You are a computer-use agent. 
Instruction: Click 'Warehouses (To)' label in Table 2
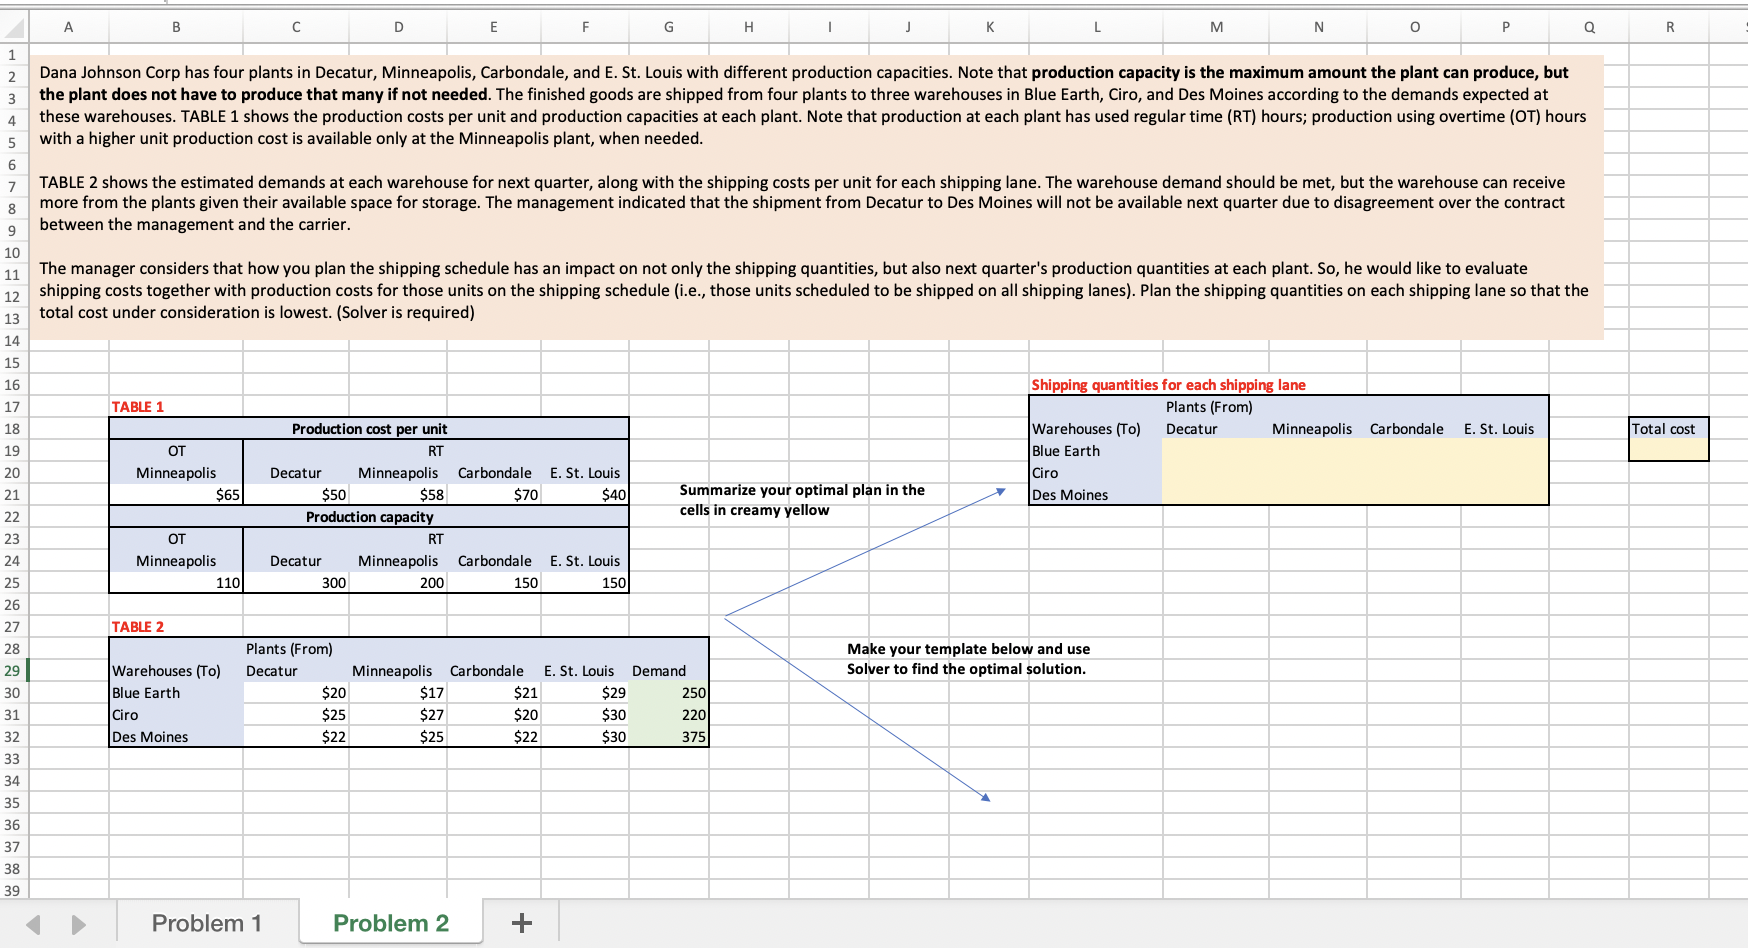coord(166,671)
